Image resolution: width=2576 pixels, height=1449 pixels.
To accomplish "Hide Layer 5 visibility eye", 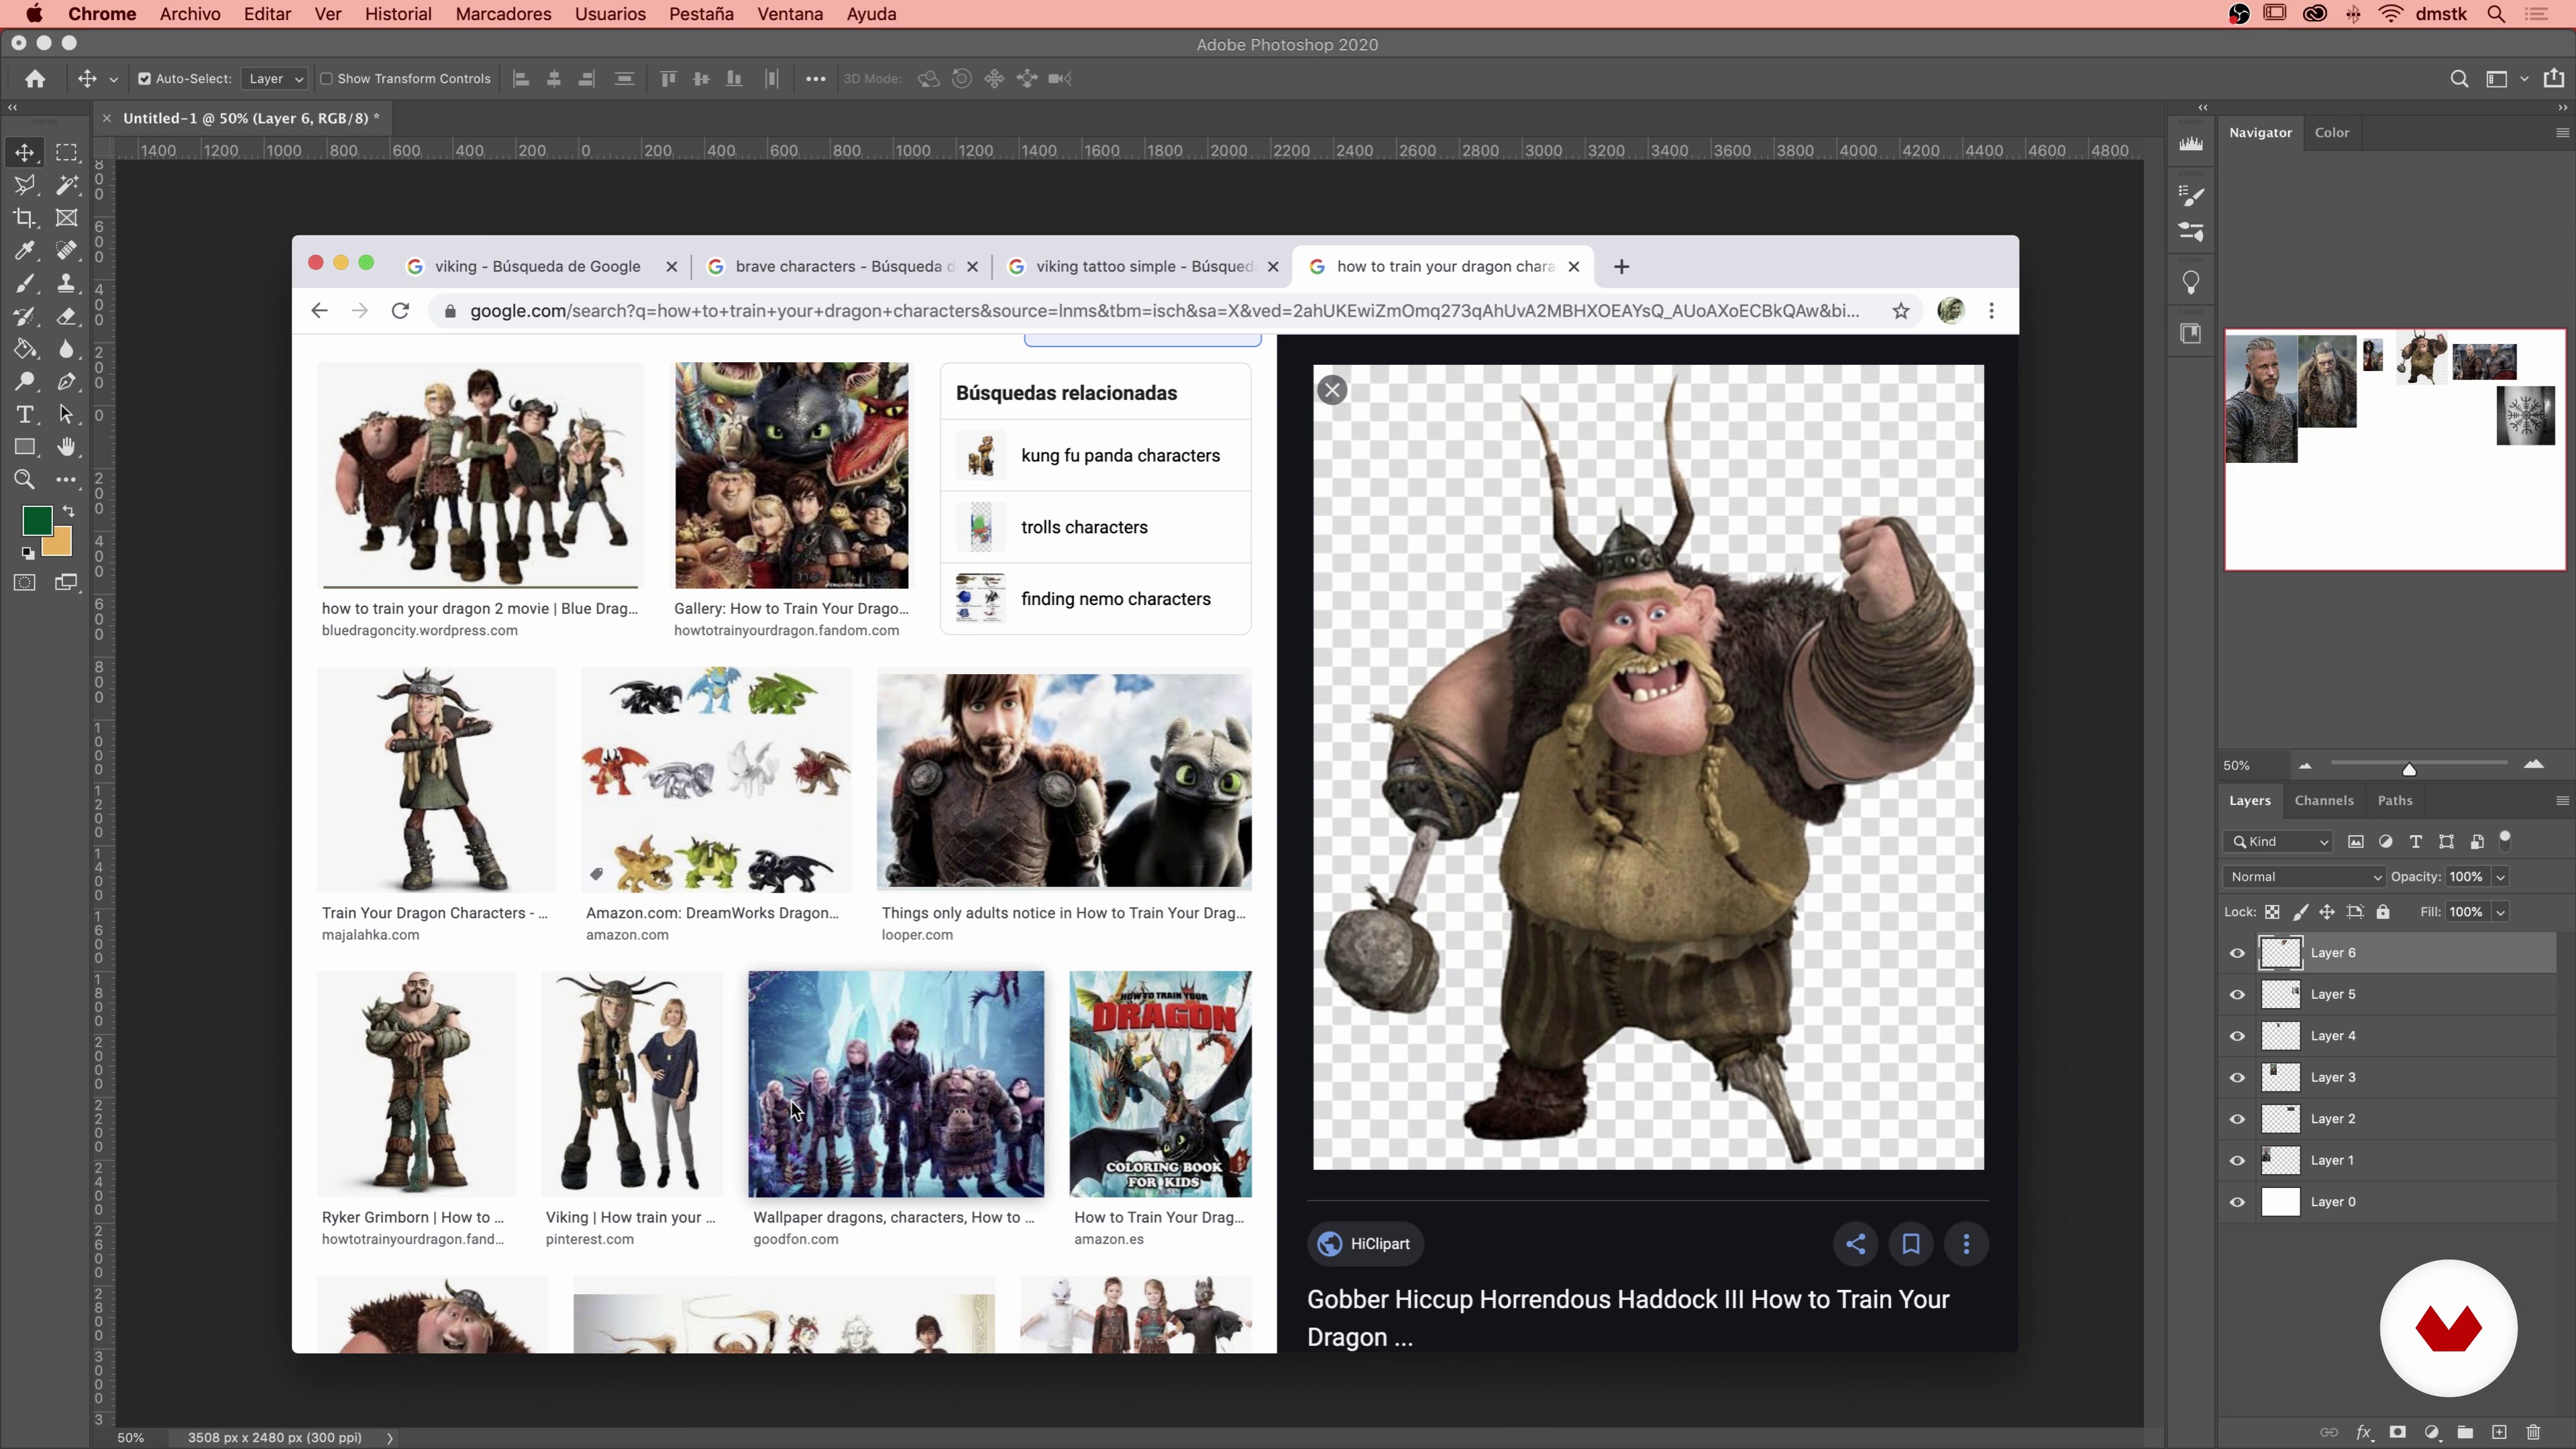I will coord(2237,994).
